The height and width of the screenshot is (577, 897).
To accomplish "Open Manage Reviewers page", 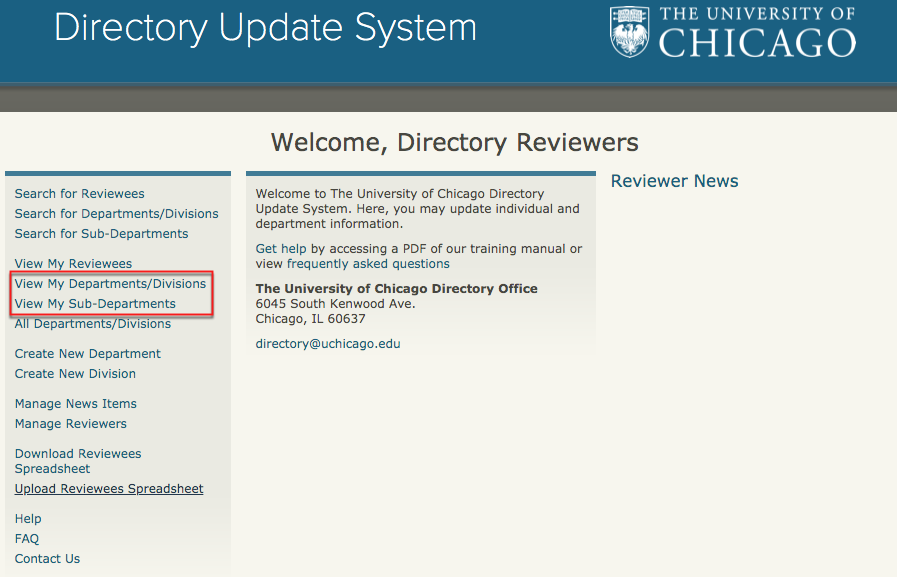I will [70, 424].
